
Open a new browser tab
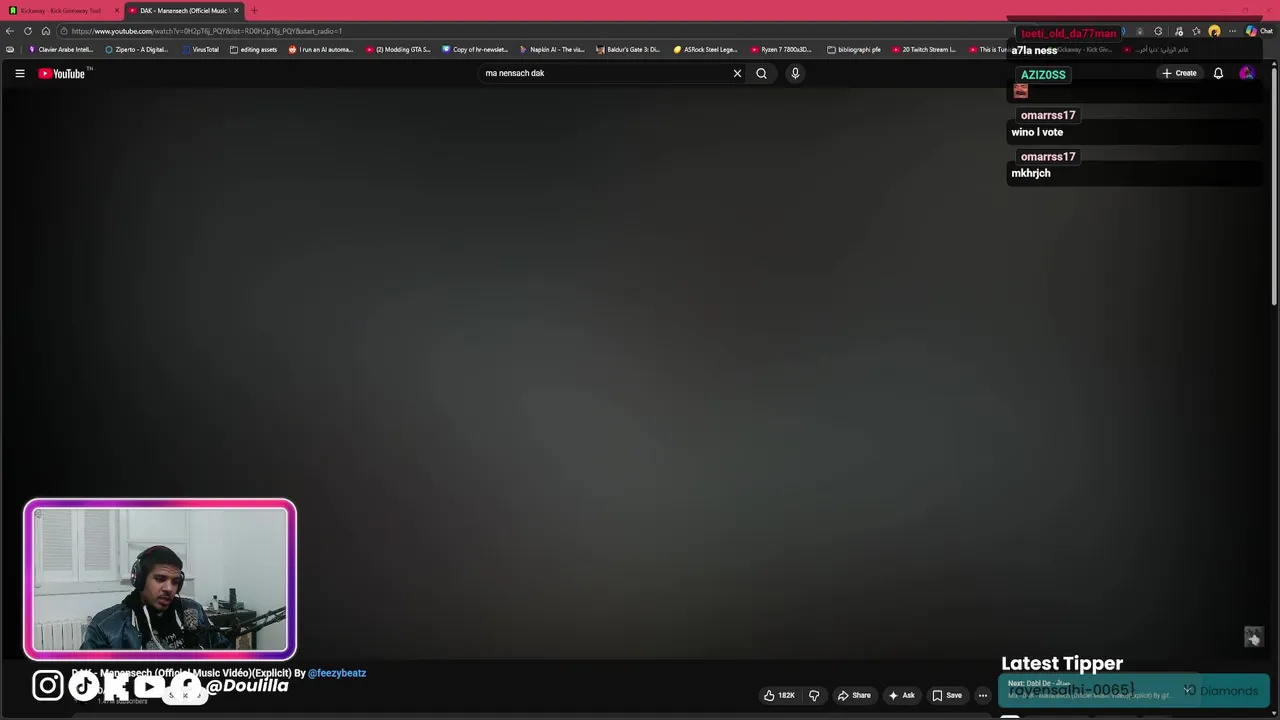coord(254,10)
